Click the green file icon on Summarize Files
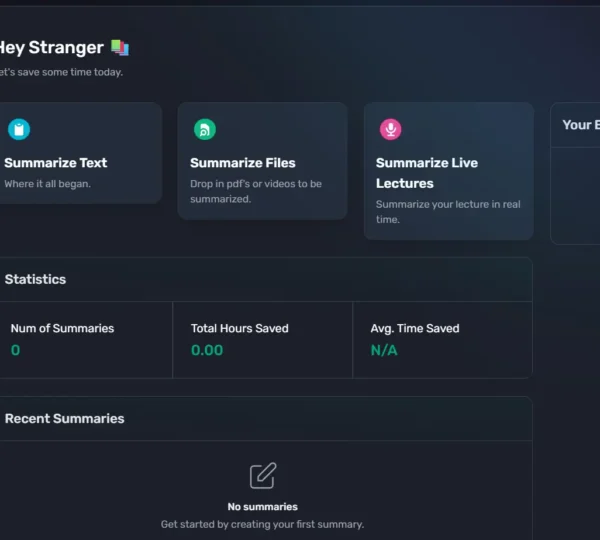This screenshot has height=540, width=600. point(205,130)
